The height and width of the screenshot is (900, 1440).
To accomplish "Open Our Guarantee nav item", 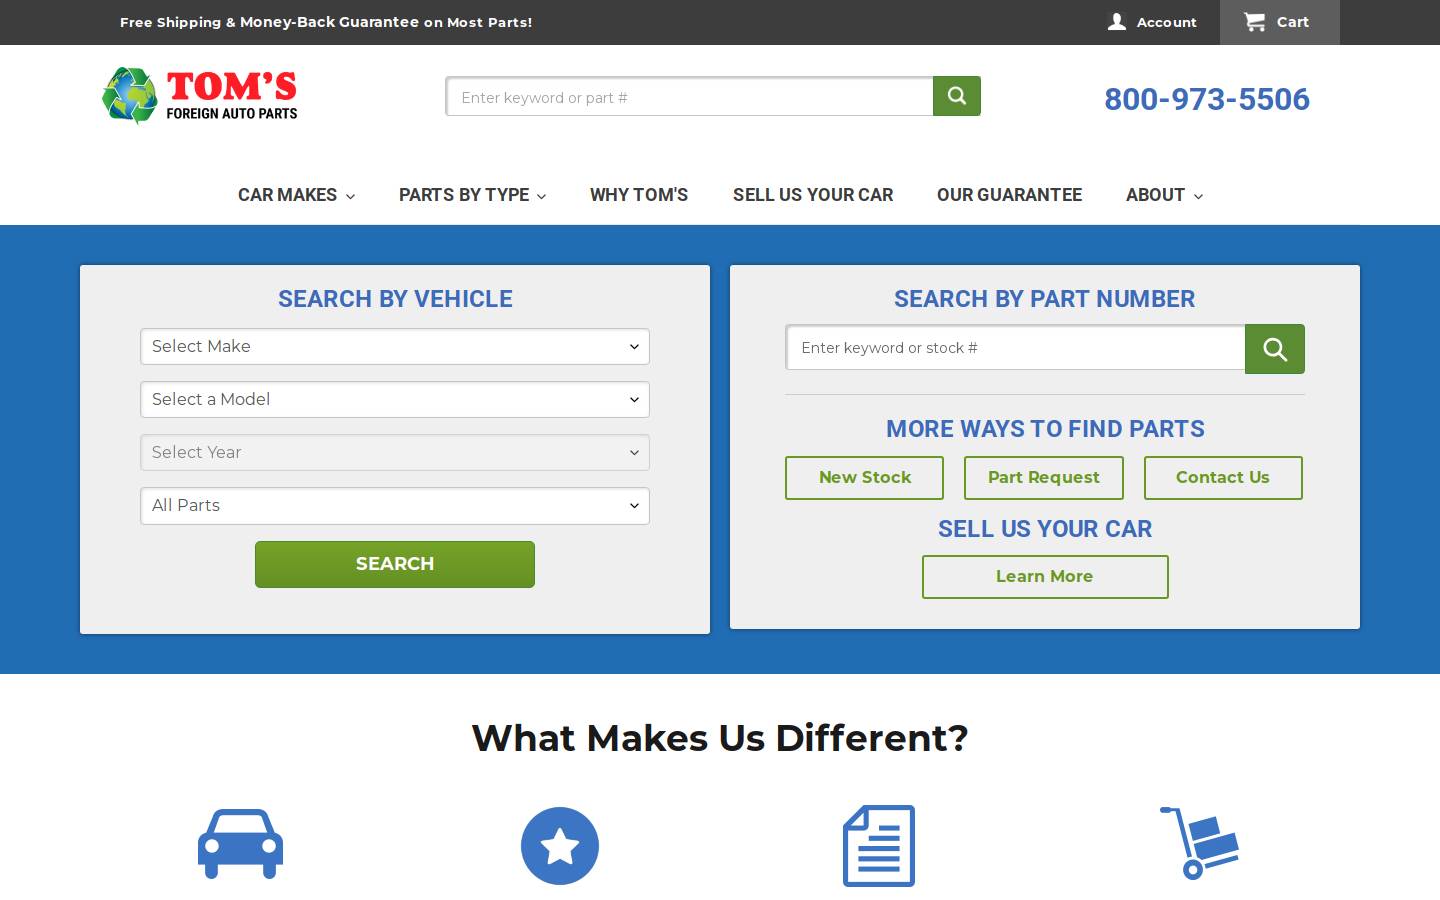I will pos(1009,195).
